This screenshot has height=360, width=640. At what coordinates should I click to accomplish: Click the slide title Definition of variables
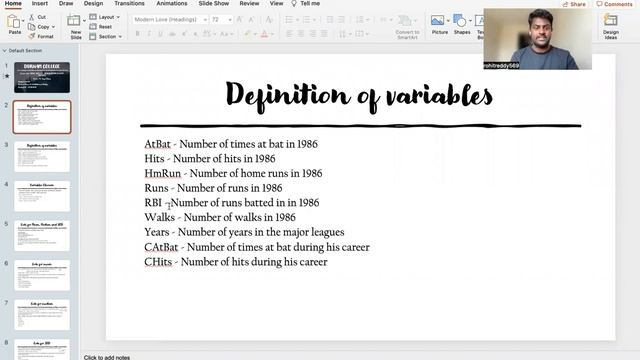tap(359, 96)
